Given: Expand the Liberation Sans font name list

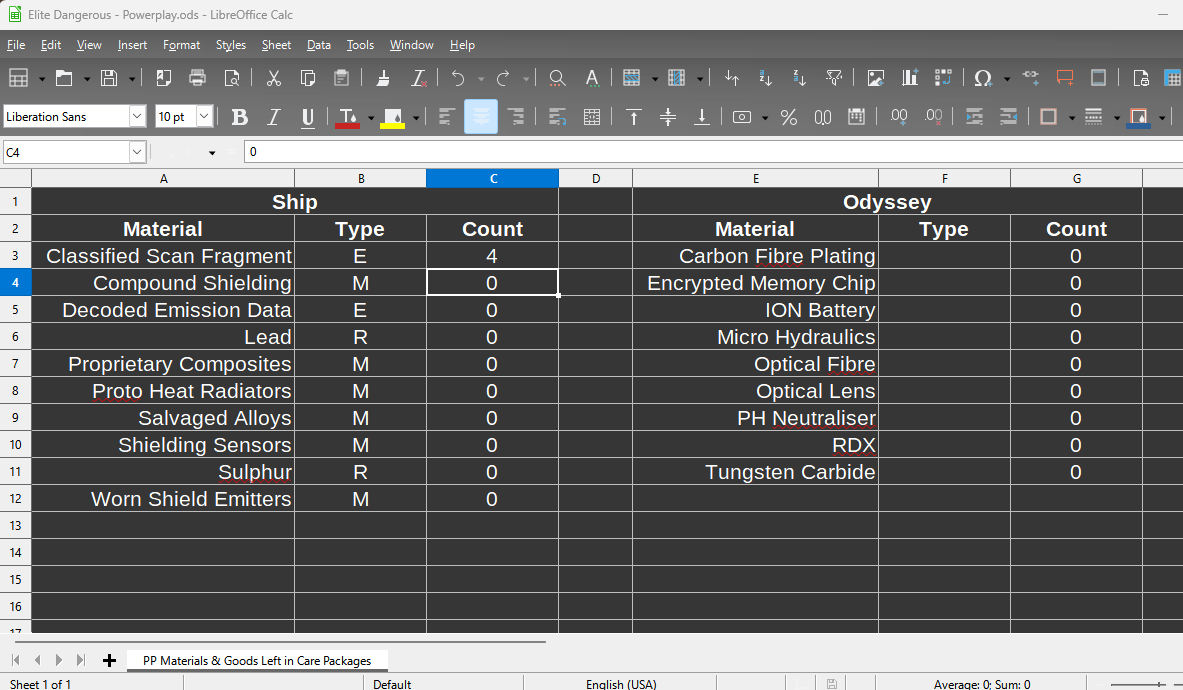Looking at the screenshot, I should pyautogui.click(x=137, y=116).
